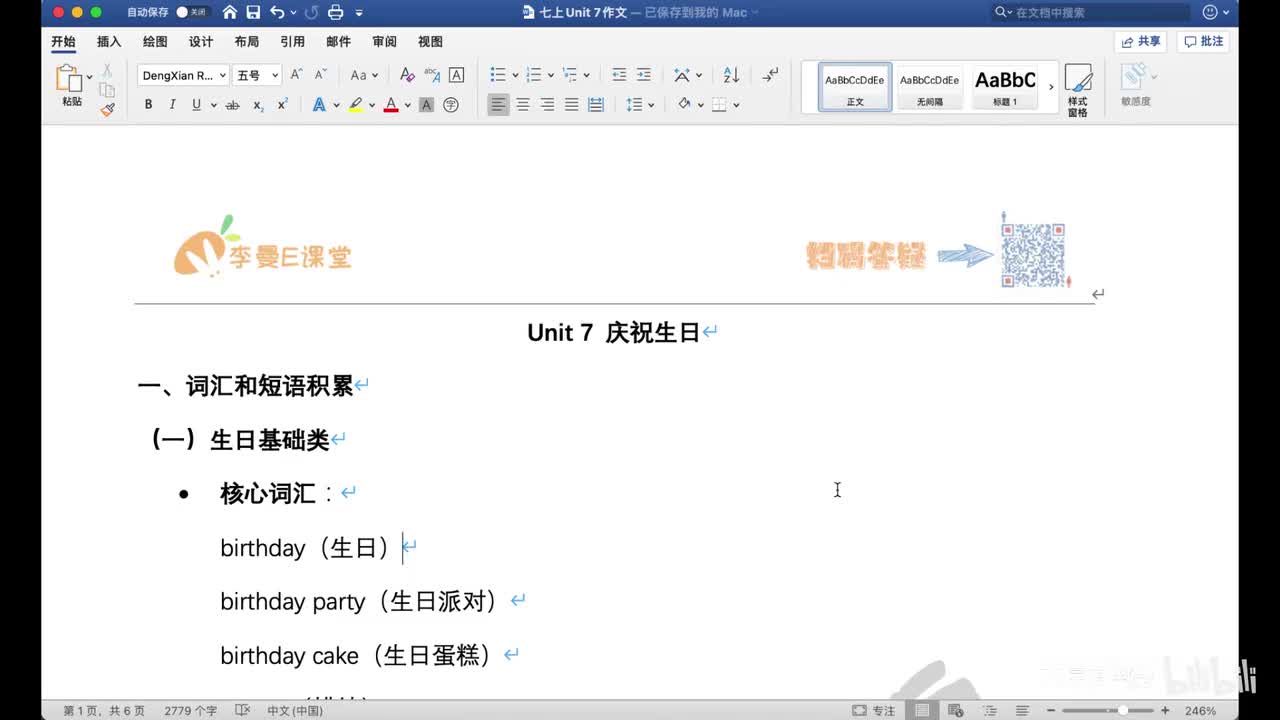Sort the selected text A to Z
The width and height of the screenshot is (1280, 720).
(731, 75)
